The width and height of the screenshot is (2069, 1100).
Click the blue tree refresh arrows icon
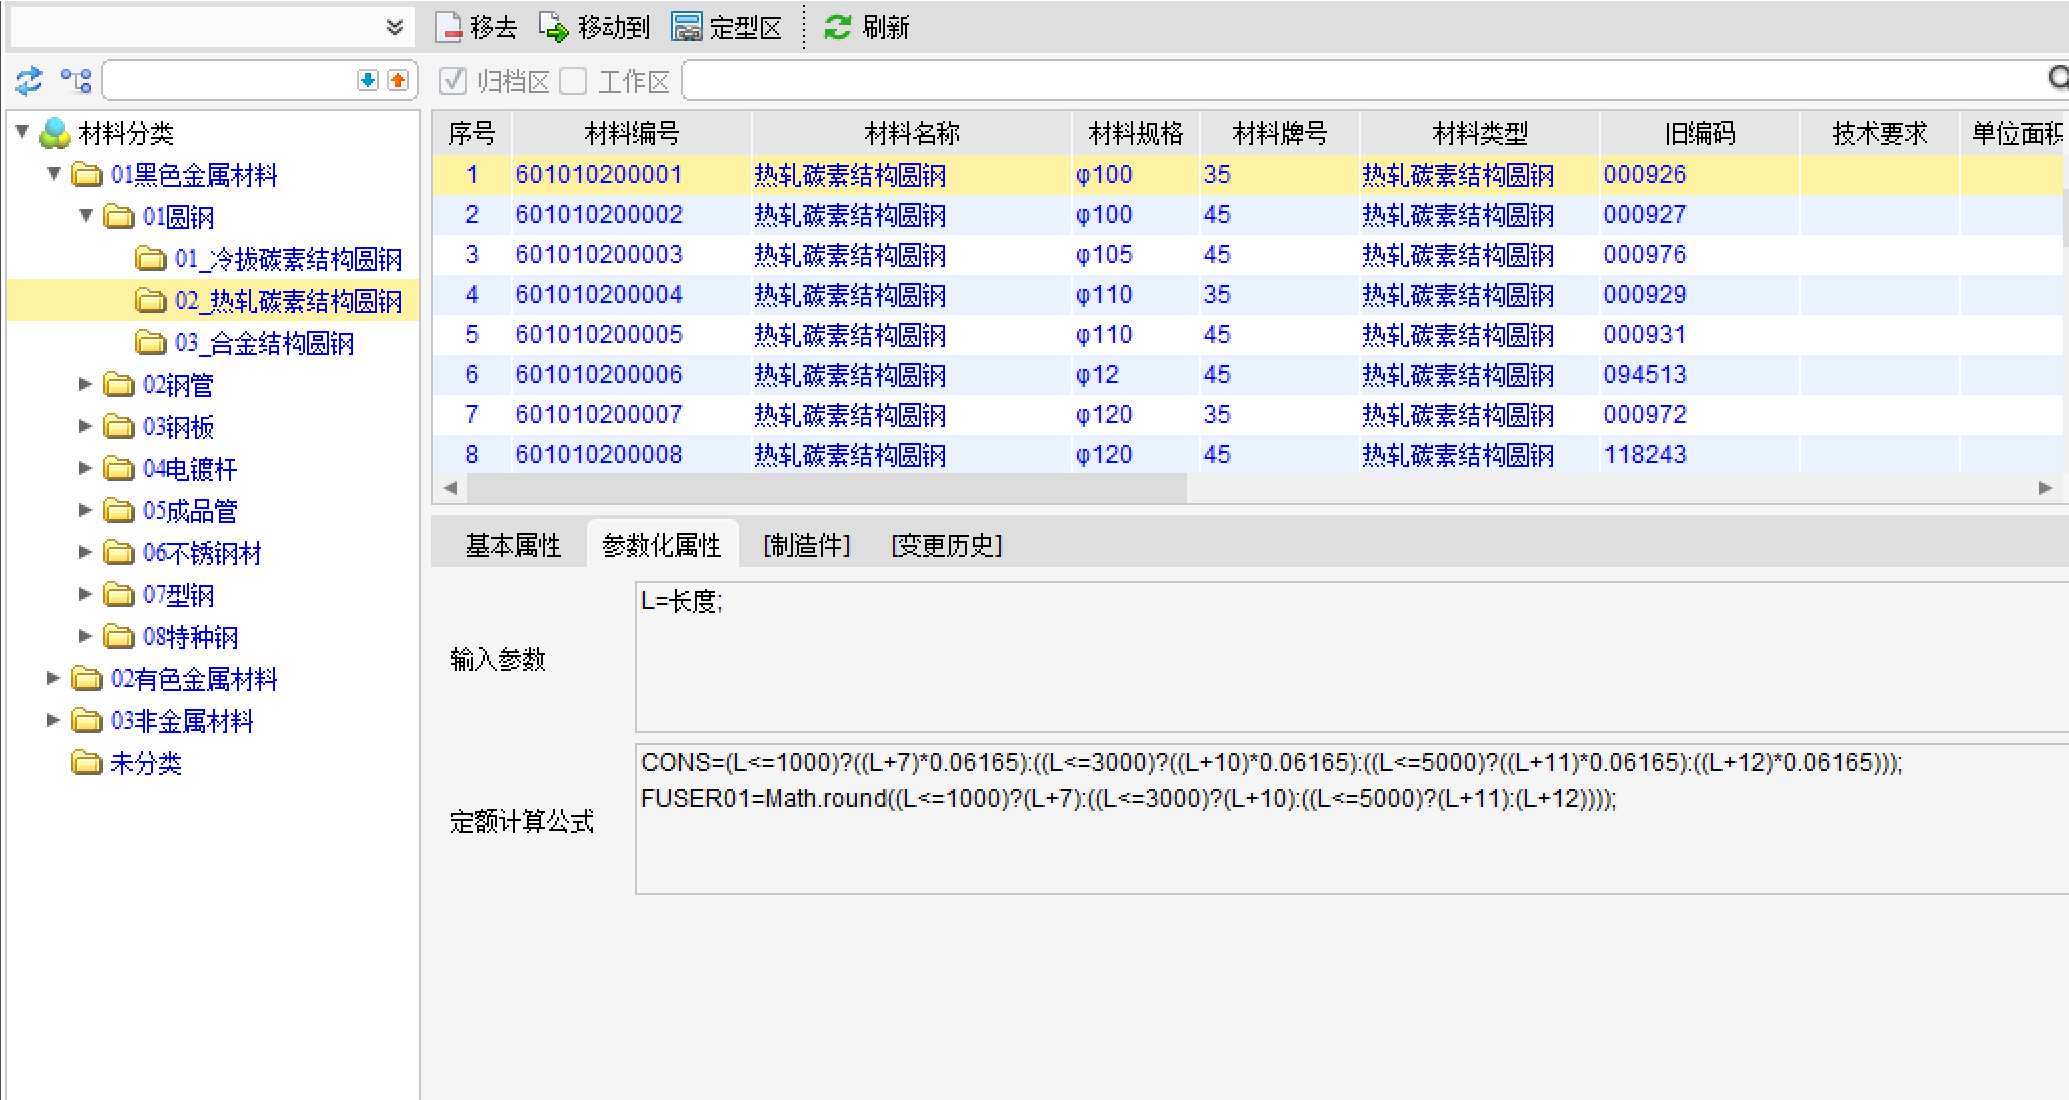(29, 80)
